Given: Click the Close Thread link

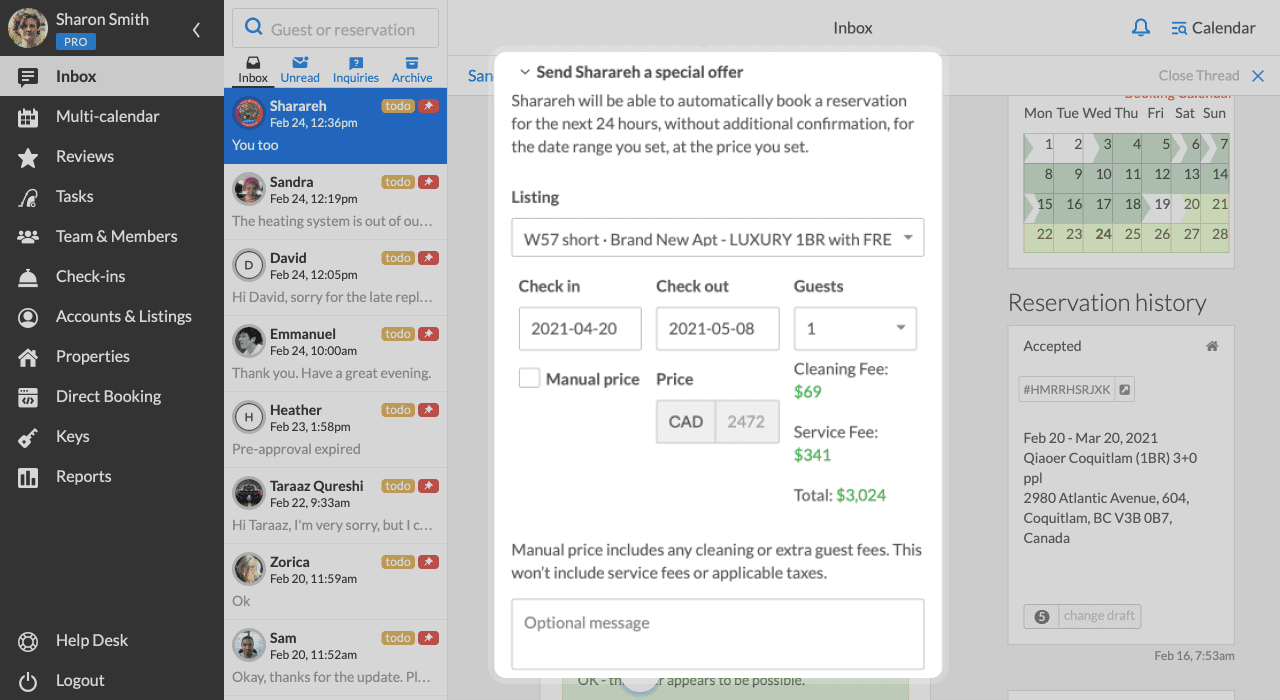Looking at the screenshot, I should tap(1210, 76).
